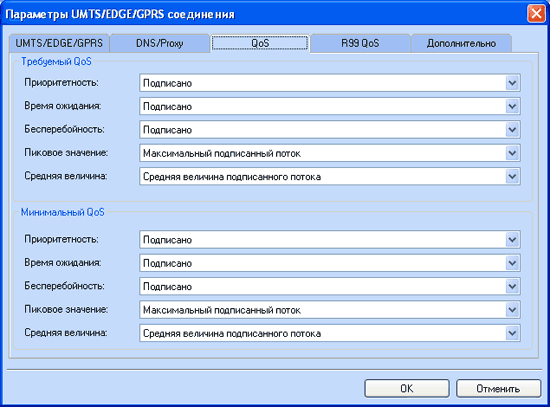The width and height of the screenshot is (550, 407).
Task: Click the Средняя величина label in Минимальный QoS
Action: pyautogui.click(x=66, y=333)
